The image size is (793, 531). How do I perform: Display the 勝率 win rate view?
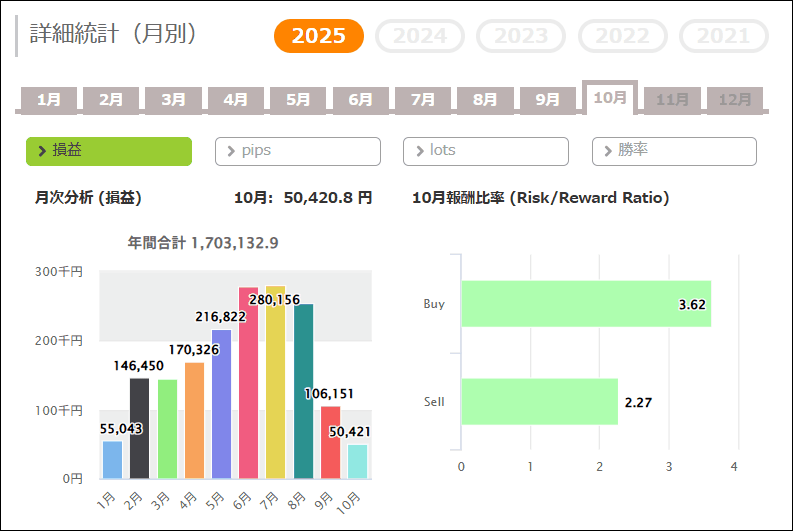[674, 151]
